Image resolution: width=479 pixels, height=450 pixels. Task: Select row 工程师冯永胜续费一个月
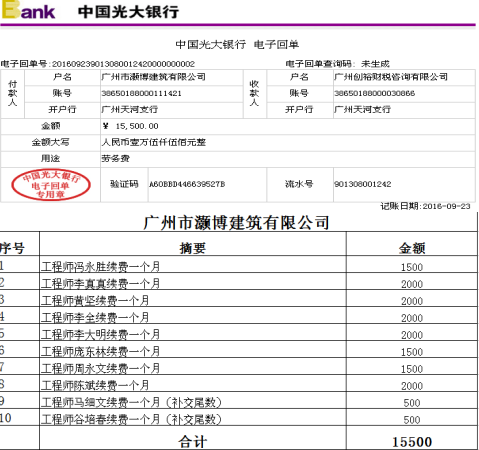pyautogui.click(x=239, y=266)
